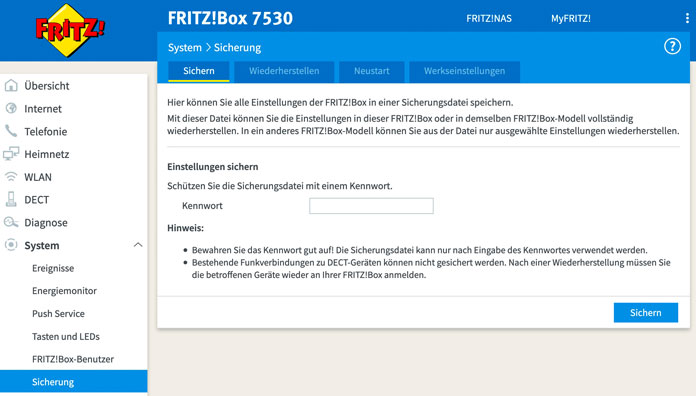
Task: Open Diagnose in the sidebar
Action: [x=46, y=222]
